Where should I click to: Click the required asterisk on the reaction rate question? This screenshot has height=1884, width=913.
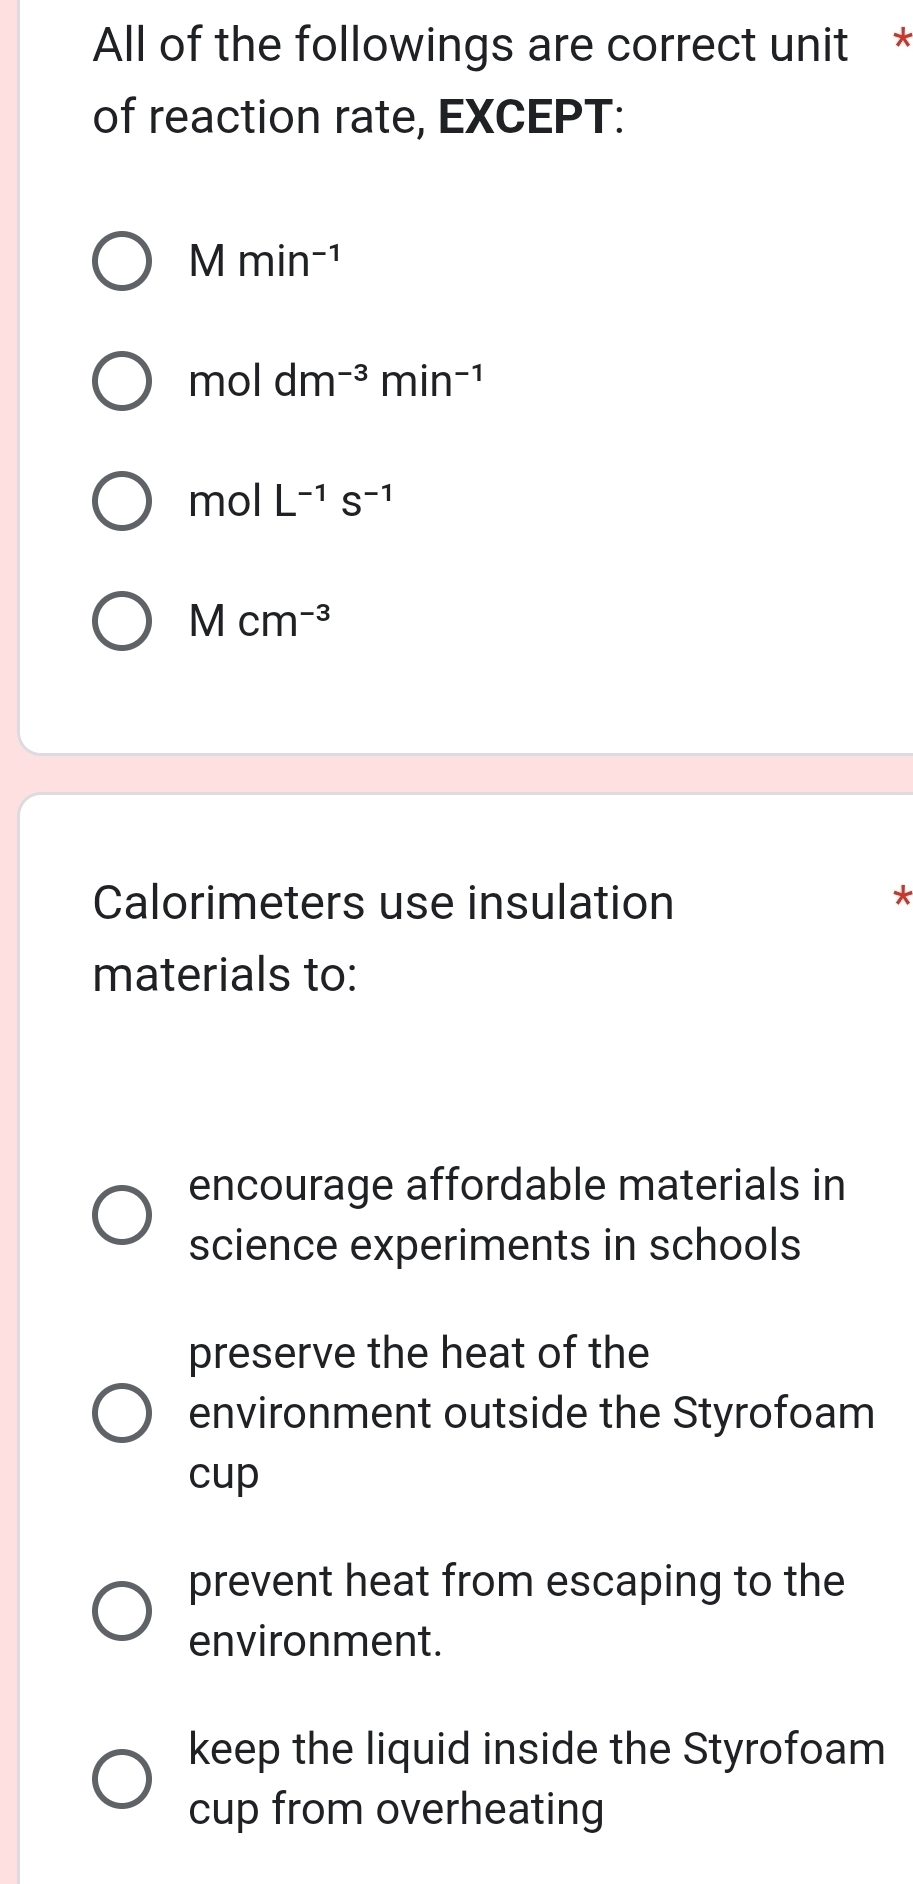coord(901,42)
